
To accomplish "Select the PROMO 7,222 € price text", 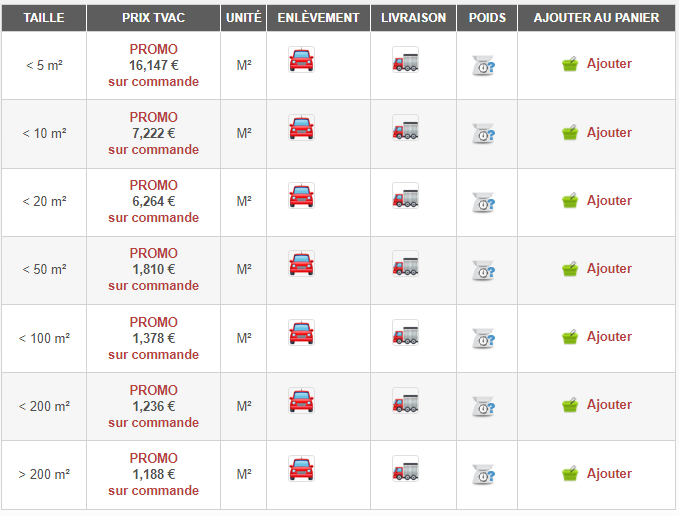I will 153,133.
